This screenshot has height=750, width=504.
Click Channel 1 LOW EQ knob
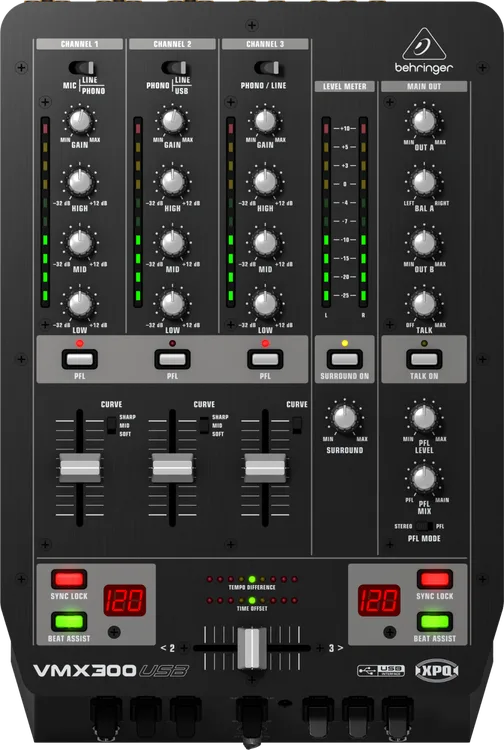(80, 304)
